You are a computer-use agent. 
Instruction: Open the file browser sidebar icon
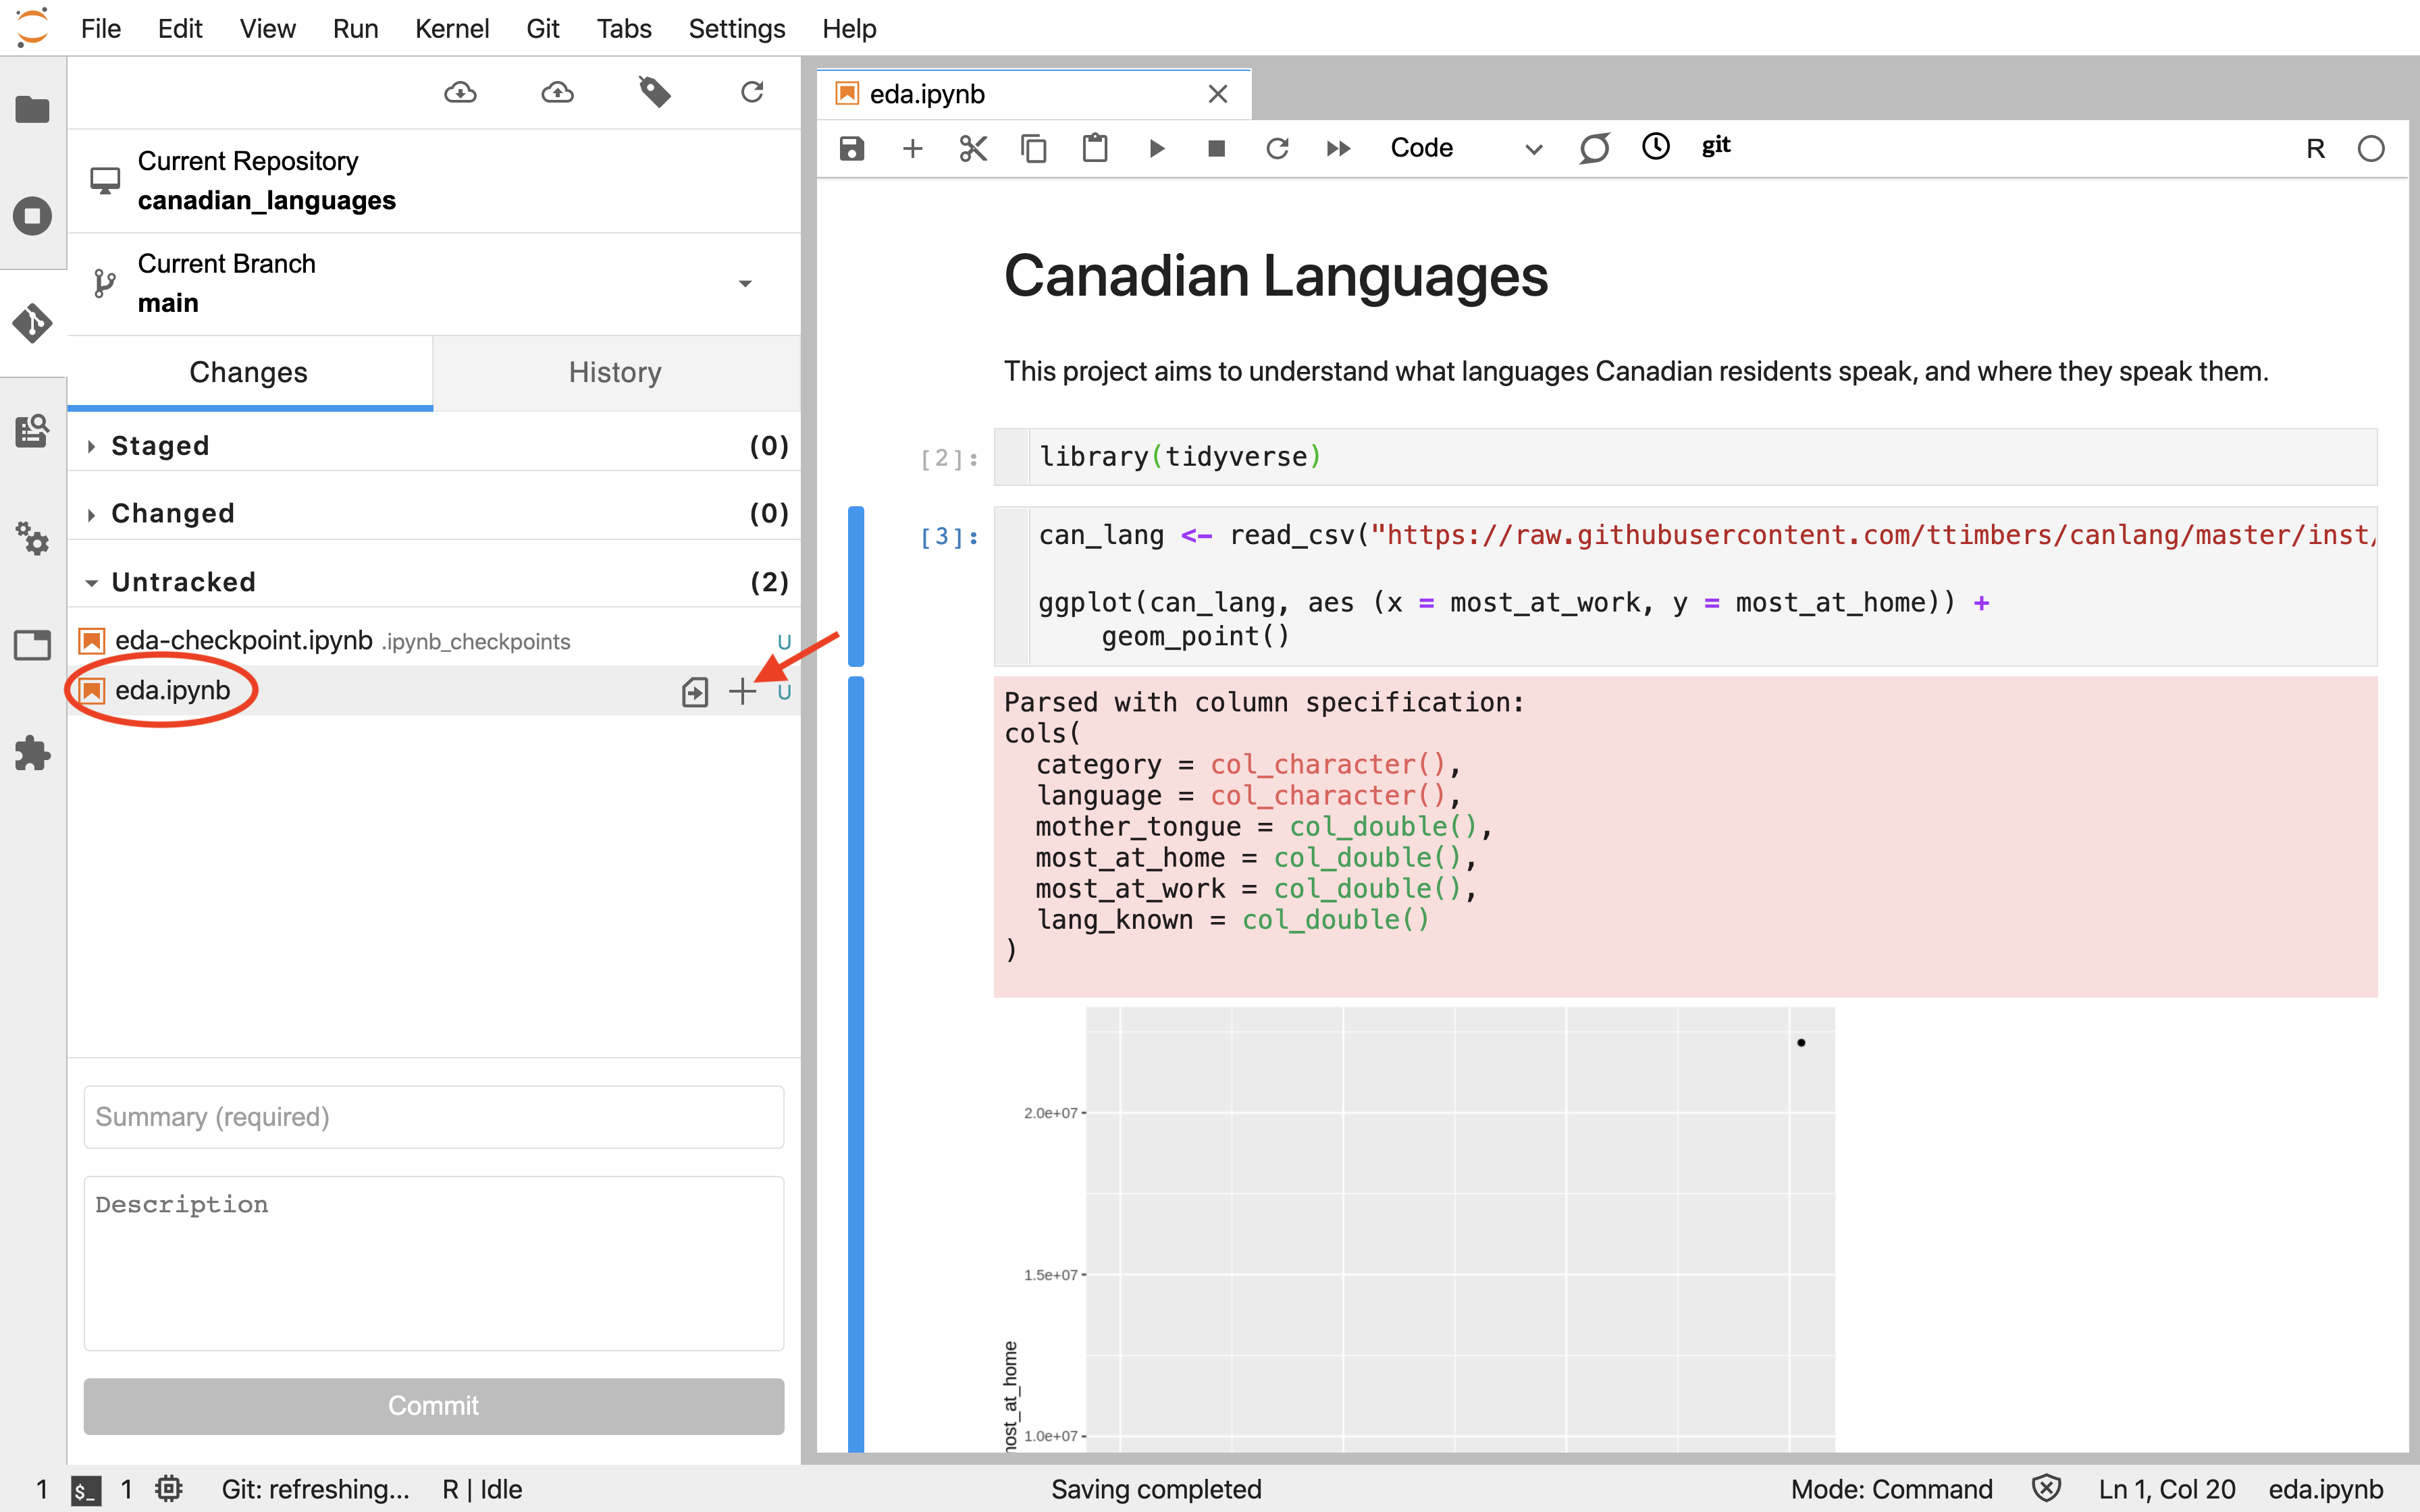click(x=32, y=109)
